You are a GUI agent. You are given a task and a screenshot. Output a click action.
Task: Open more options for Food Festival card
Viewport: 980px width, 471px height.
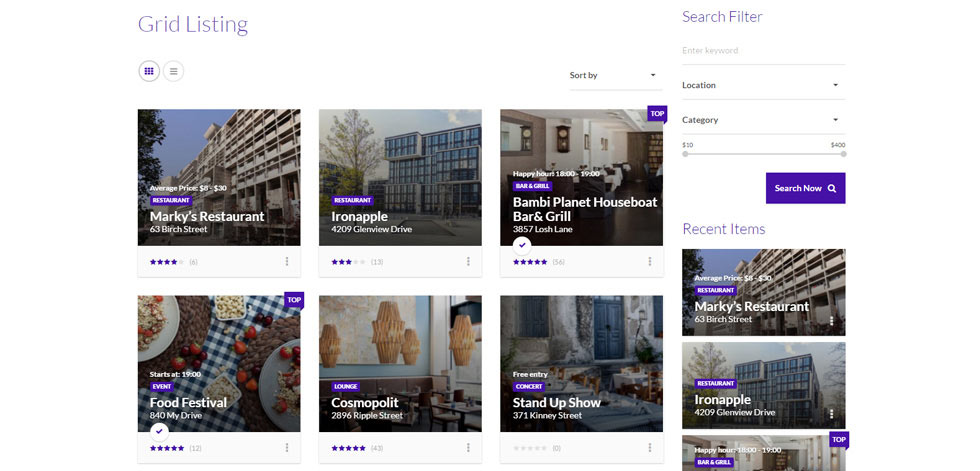coord(287,448)
